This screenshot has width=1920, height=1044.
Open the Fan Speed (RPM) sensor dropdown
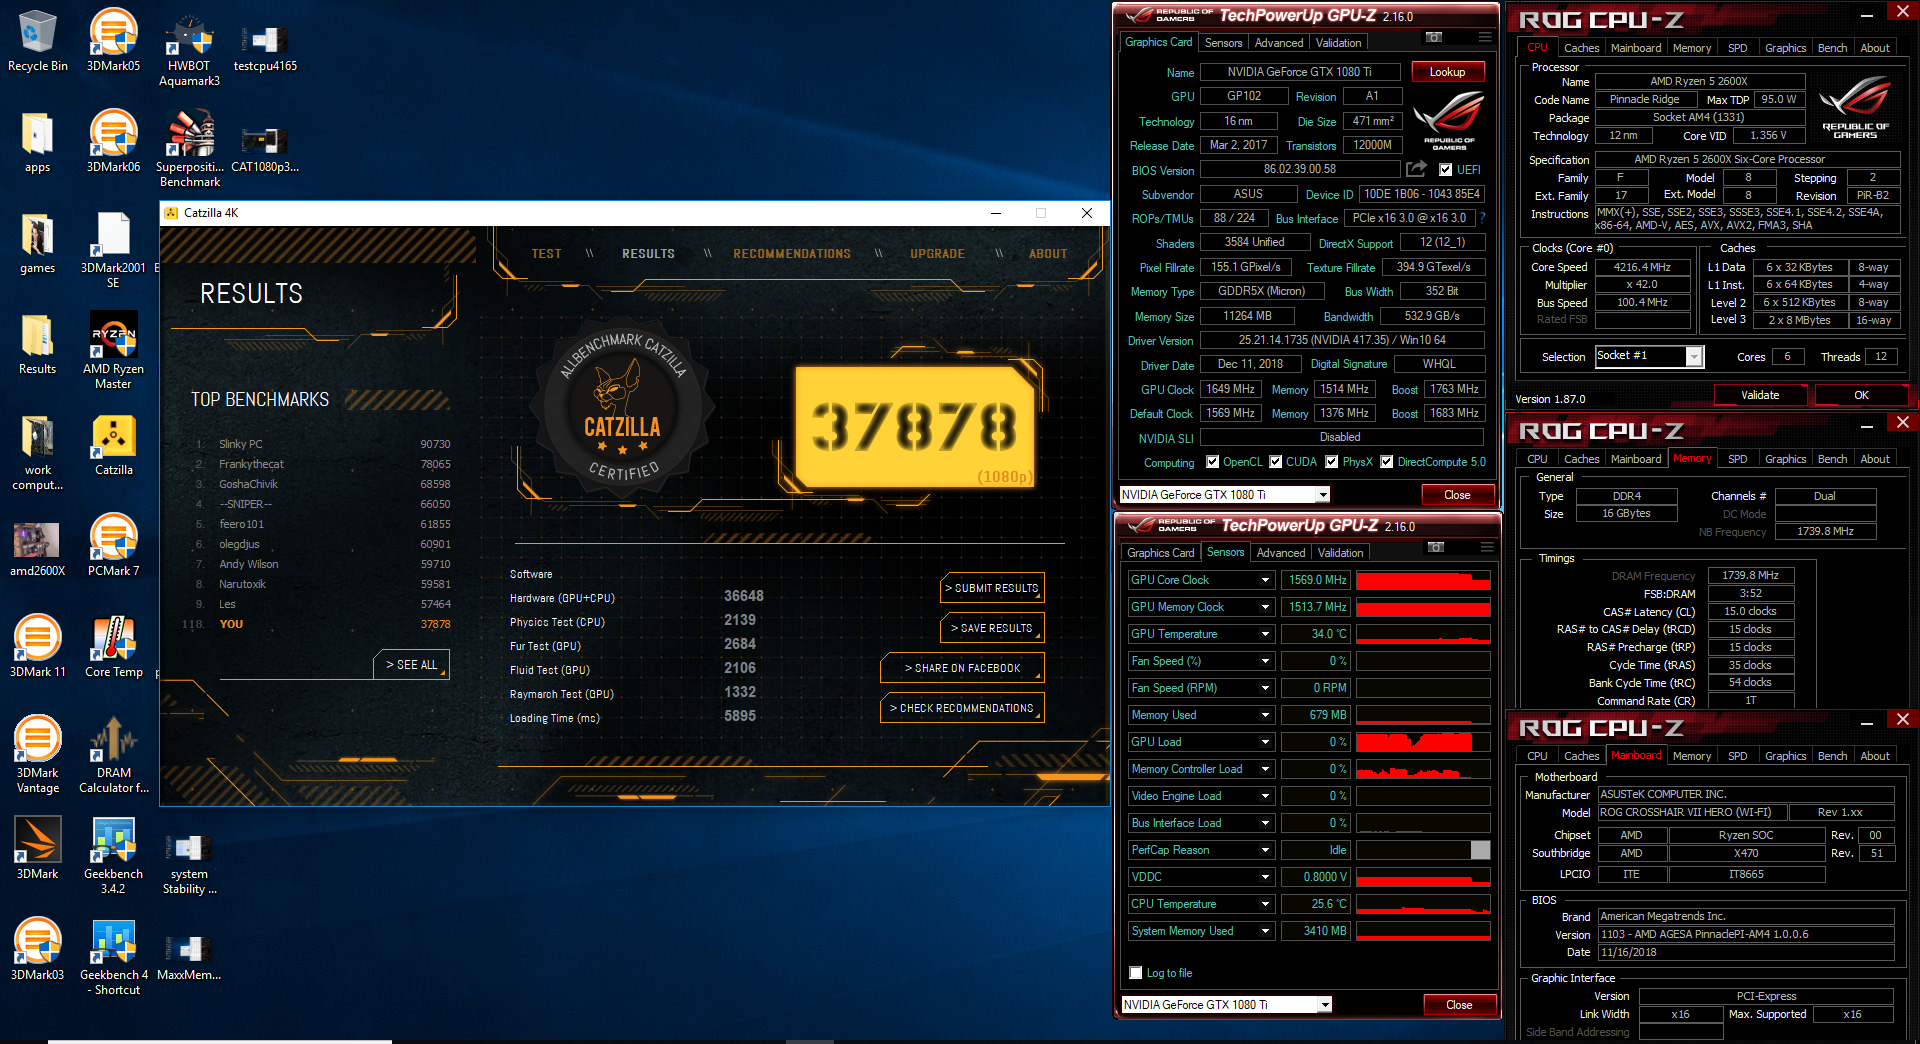click(x=1265, y=688)
